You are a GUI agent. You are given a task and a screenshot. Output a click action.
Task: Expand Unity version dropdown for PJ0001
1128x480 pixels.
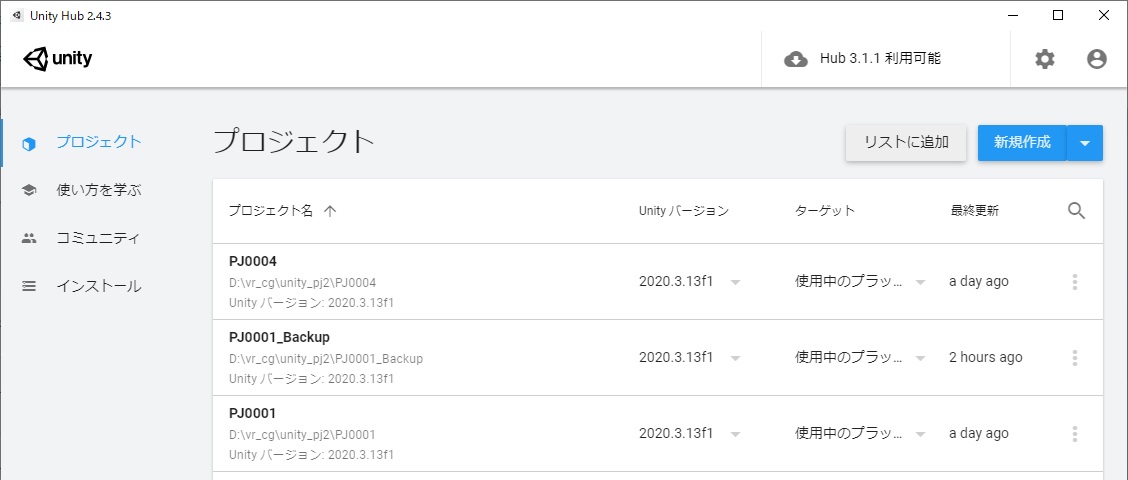click(735, 435)
